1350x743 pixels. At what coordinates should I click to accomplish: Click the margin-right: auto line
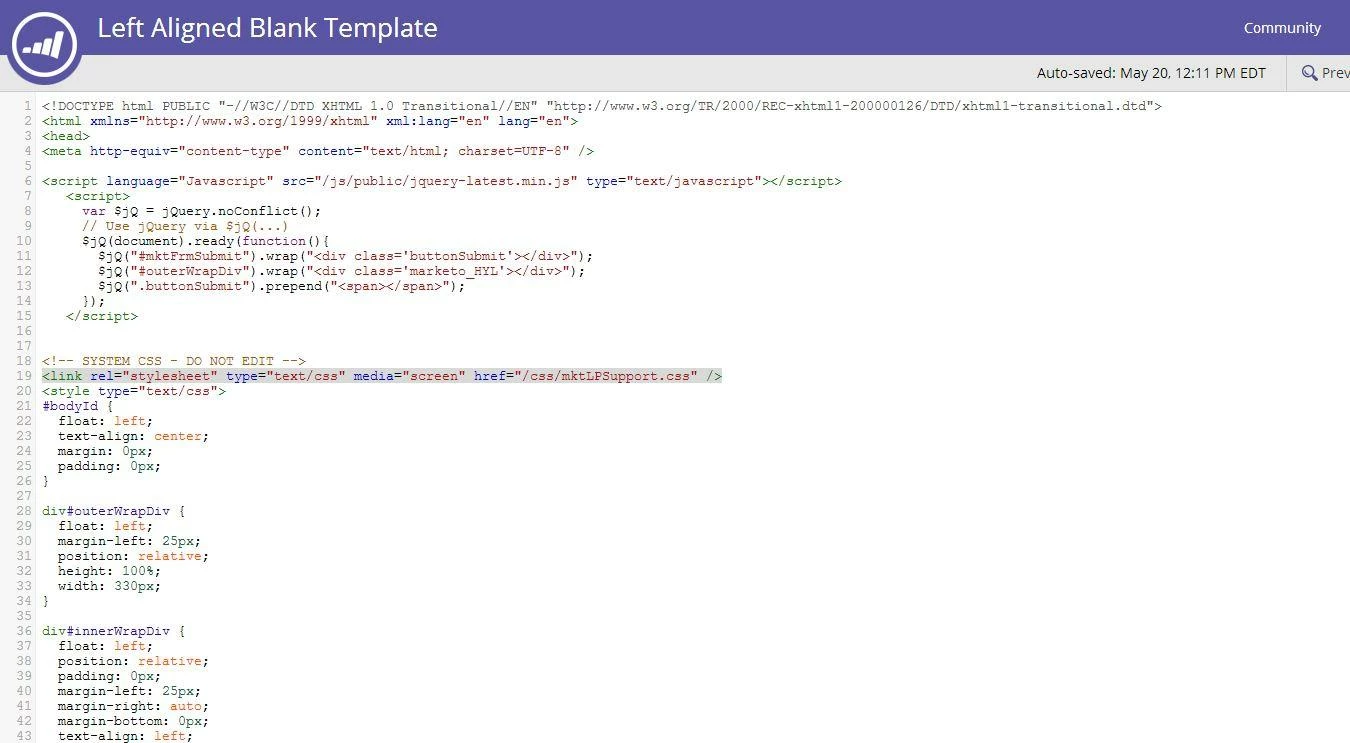click(x=134, y=706)
